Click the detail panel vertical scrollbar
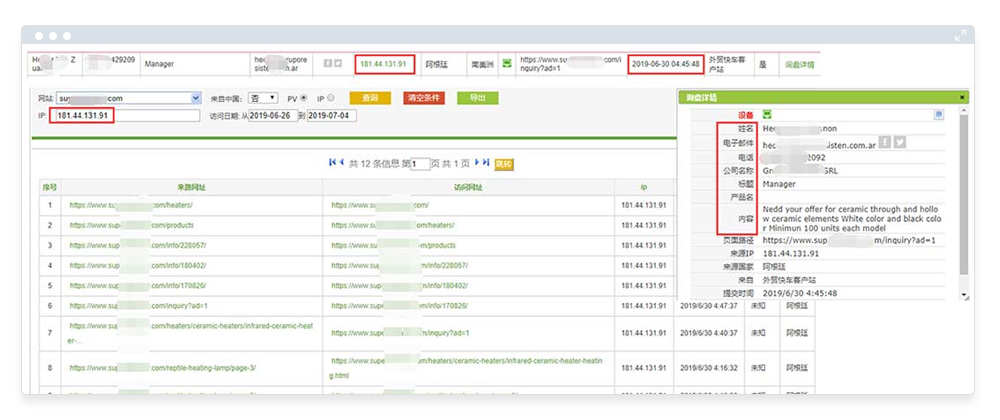The image size is (1000, 420). pos(963,200)
